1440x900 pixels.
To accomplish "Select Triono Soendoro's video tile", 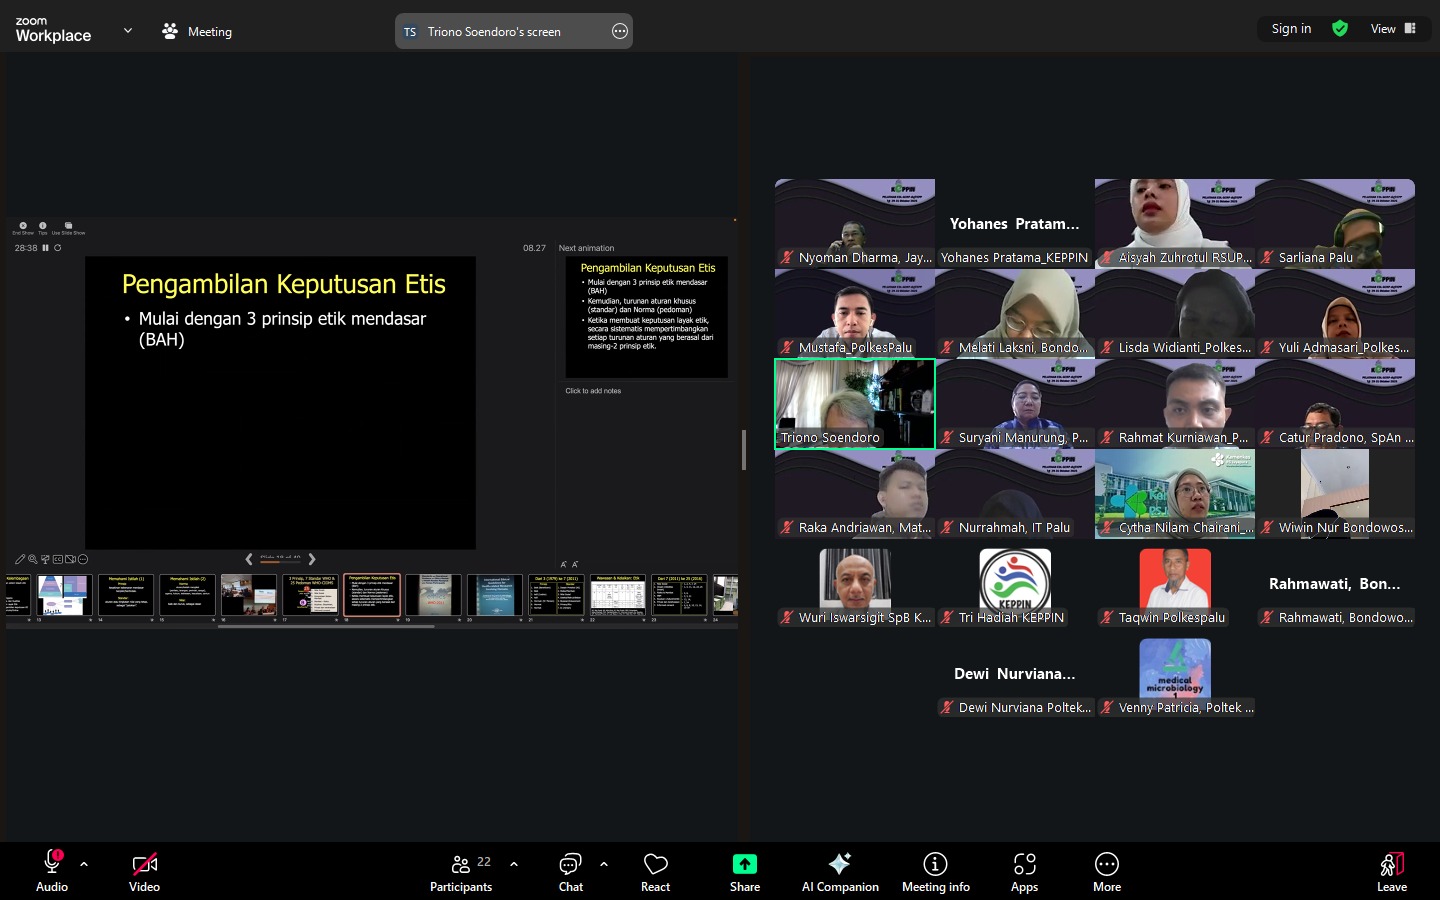I will (x=855, y=403).
